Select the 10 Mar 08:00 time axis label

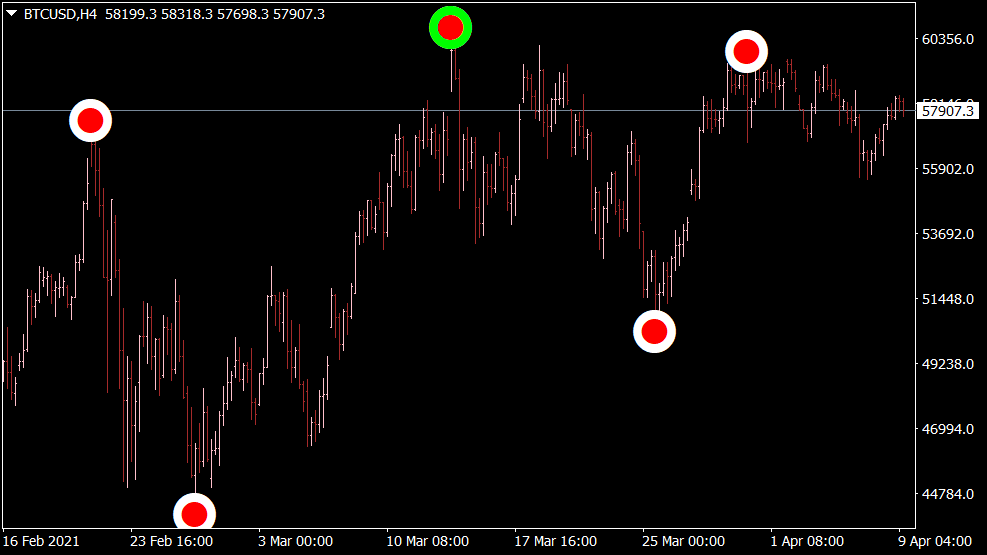click(426, 540)
